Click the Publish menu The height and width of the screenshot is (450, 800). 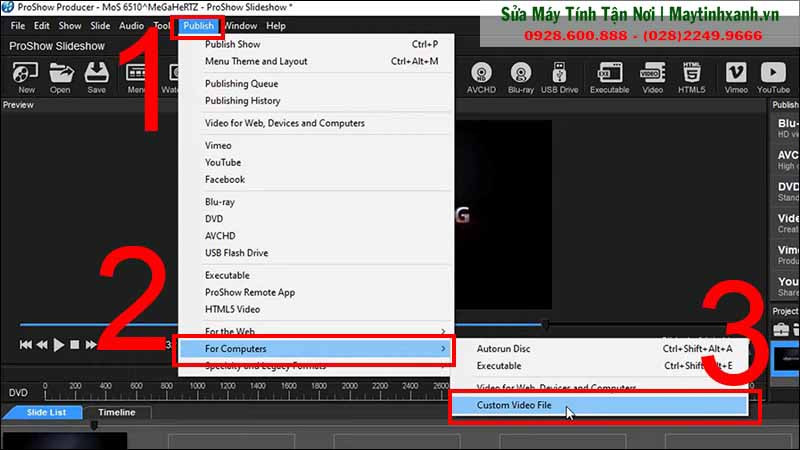click(x=198, y=26)
